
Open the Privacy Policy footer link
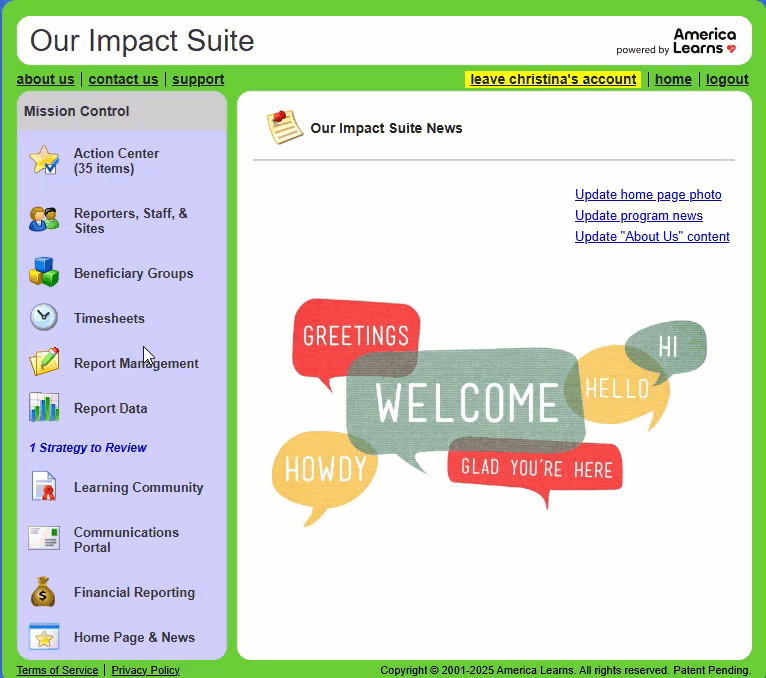(x=146, y=670)
